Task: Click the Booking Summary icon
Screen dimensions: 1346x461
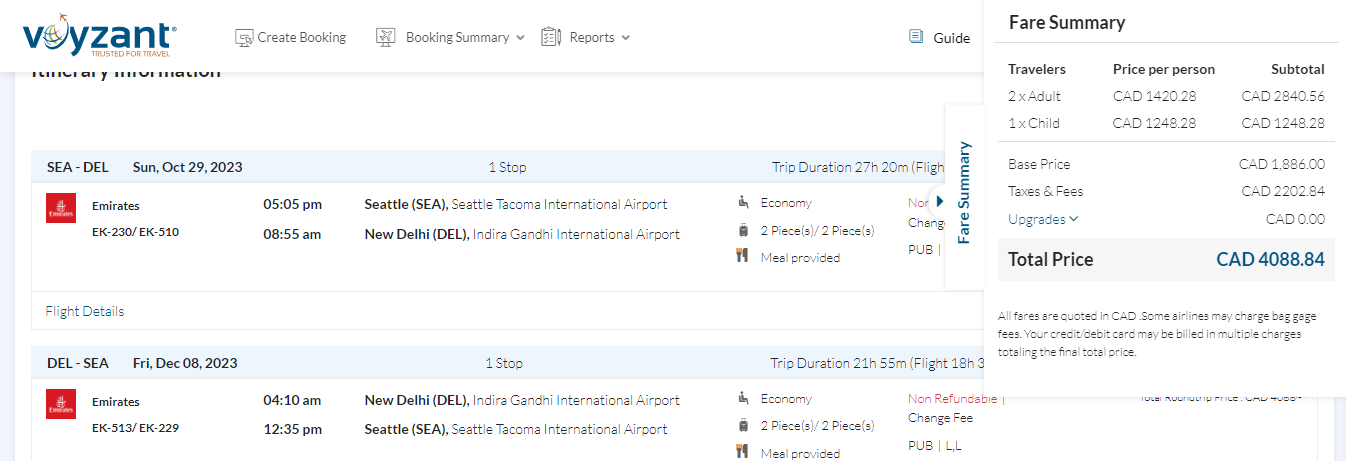Action: [x=386, y=37]
